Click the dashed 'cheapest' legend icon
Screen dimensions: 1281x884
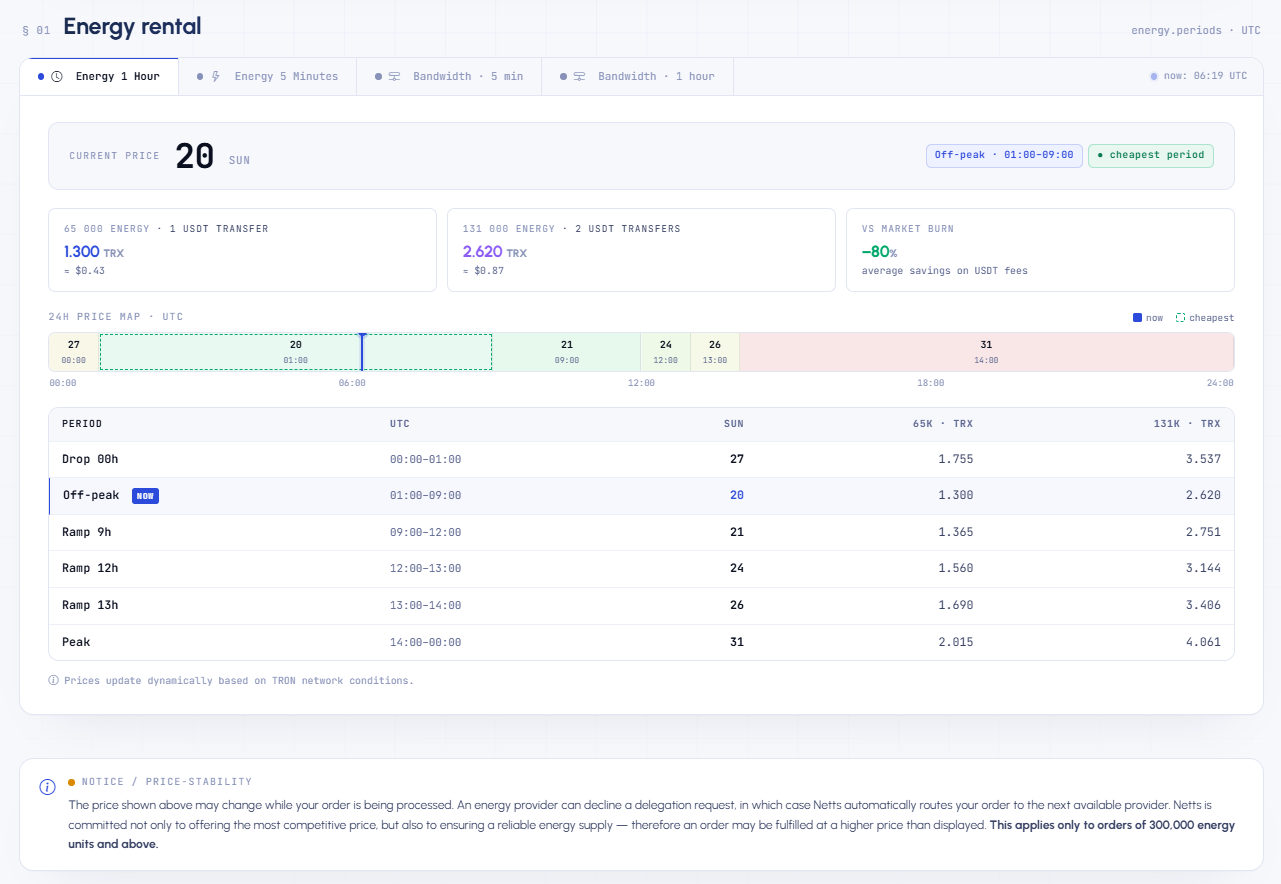pyautogui.click(x=1180, y=318)
